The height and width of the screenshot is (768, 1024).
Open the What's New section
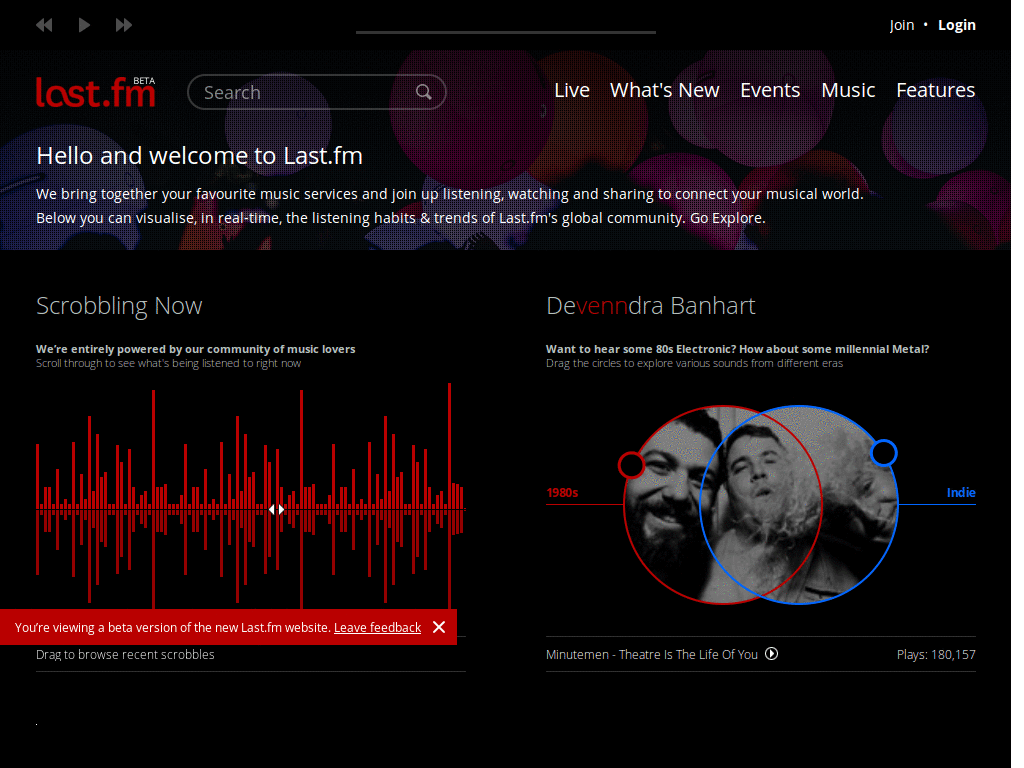(664, 90)
